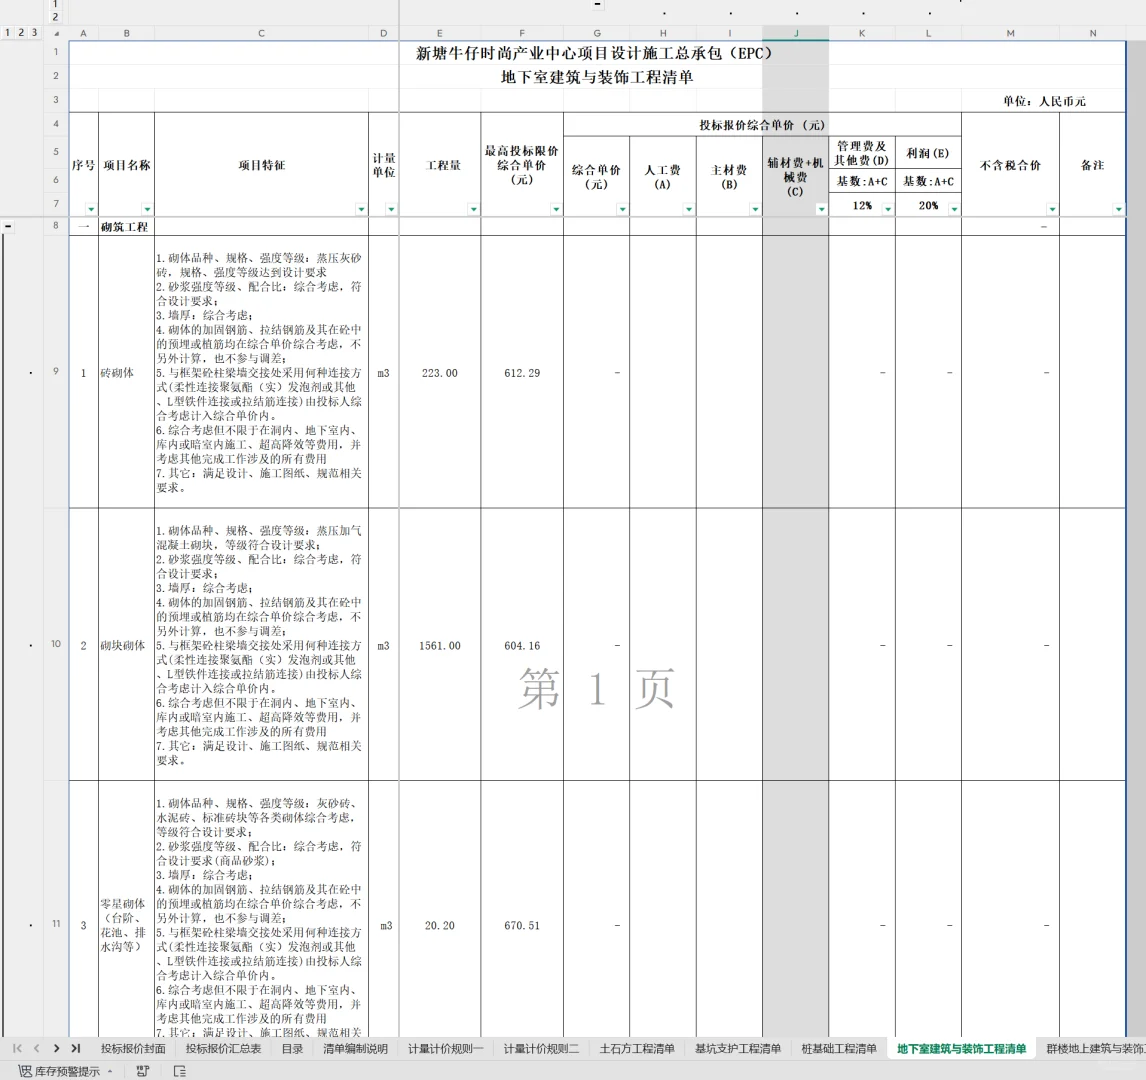Open the 不含税合价 filter dropdown
Image resolution: width=1146 pixels, height=1080 pixels.
pos(1052,209)
